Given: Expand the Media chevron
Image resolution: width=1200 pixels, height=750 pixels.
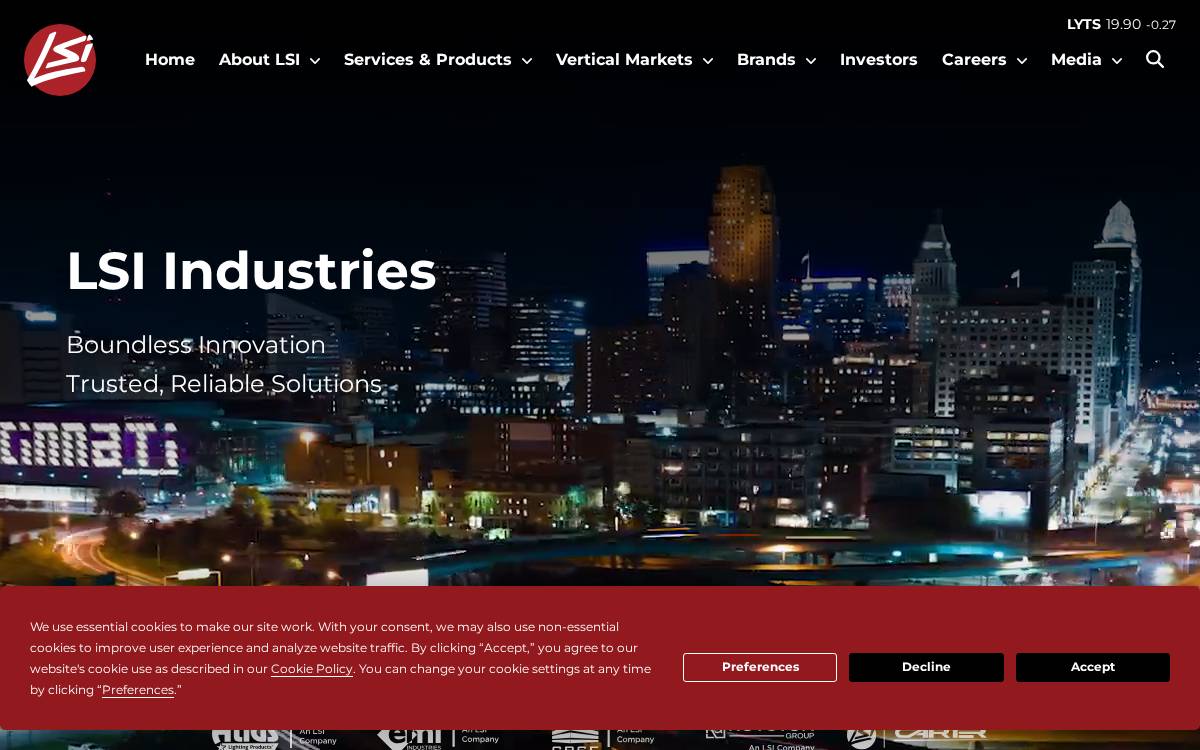Looking at the screenshot, I should [1117, 61].
